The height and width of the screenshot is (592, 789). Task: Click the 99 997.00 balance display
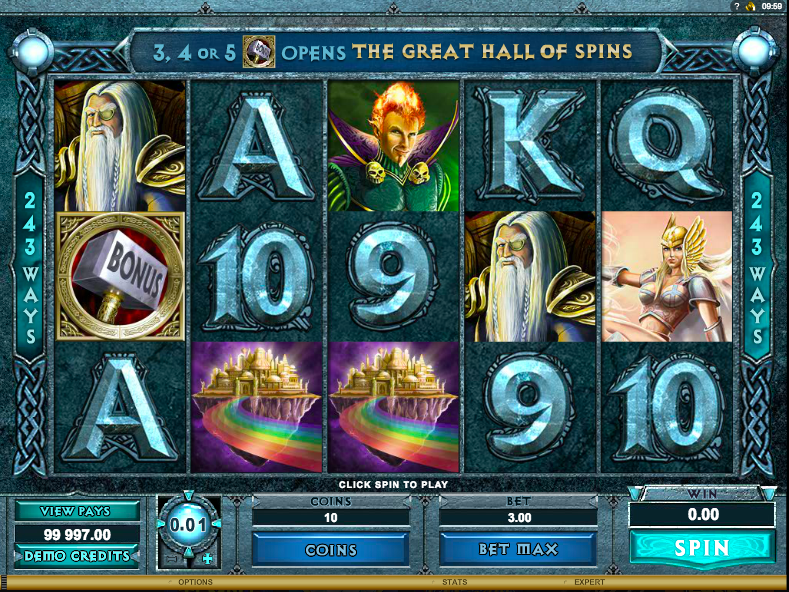point(77,534)
